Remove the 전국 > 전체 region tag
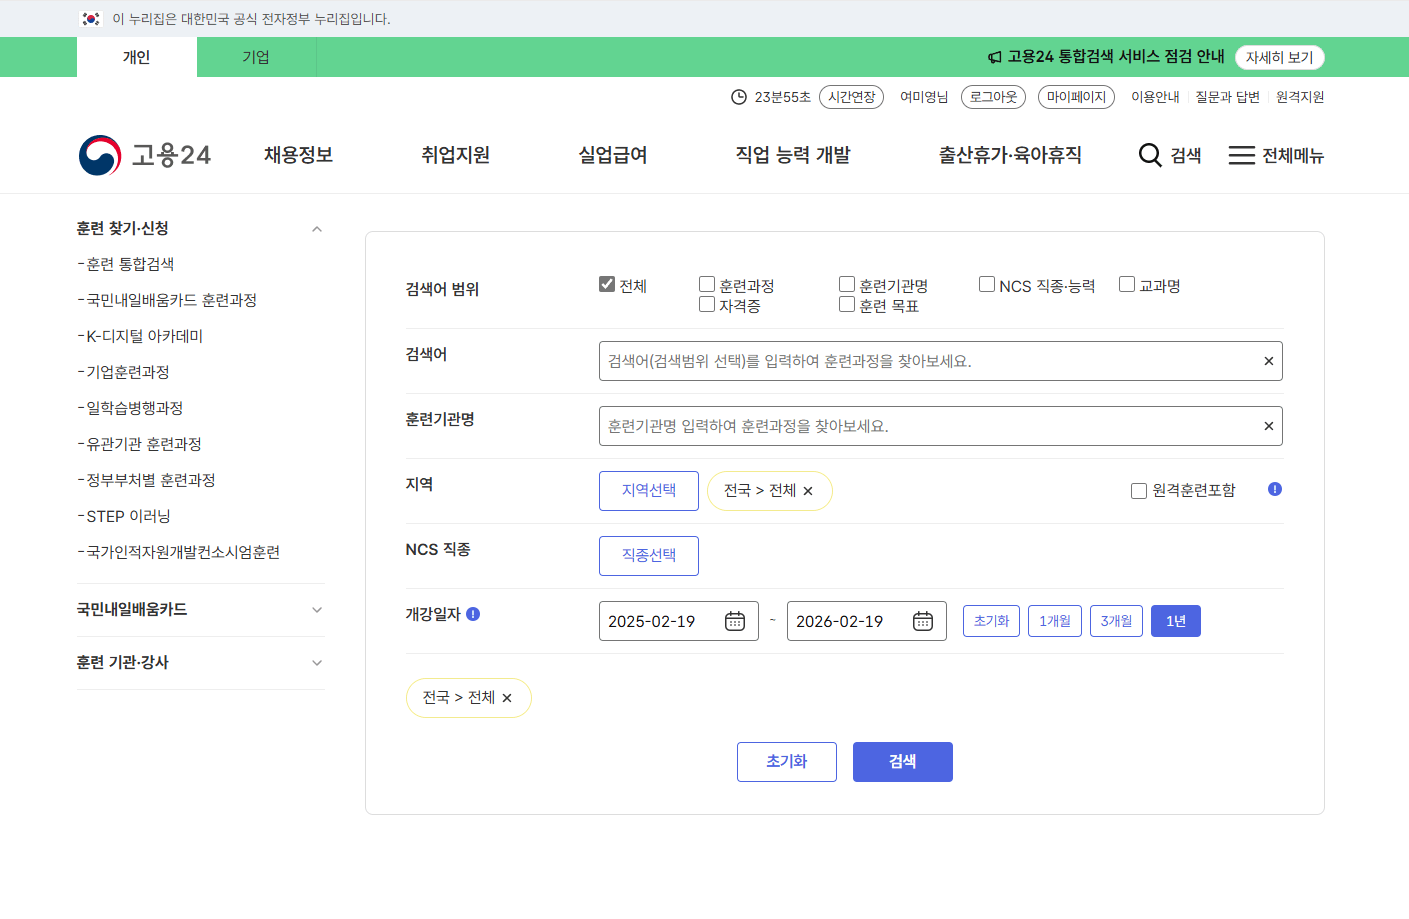The width and height of the screenshot is (1409, 919). point(809,491)
